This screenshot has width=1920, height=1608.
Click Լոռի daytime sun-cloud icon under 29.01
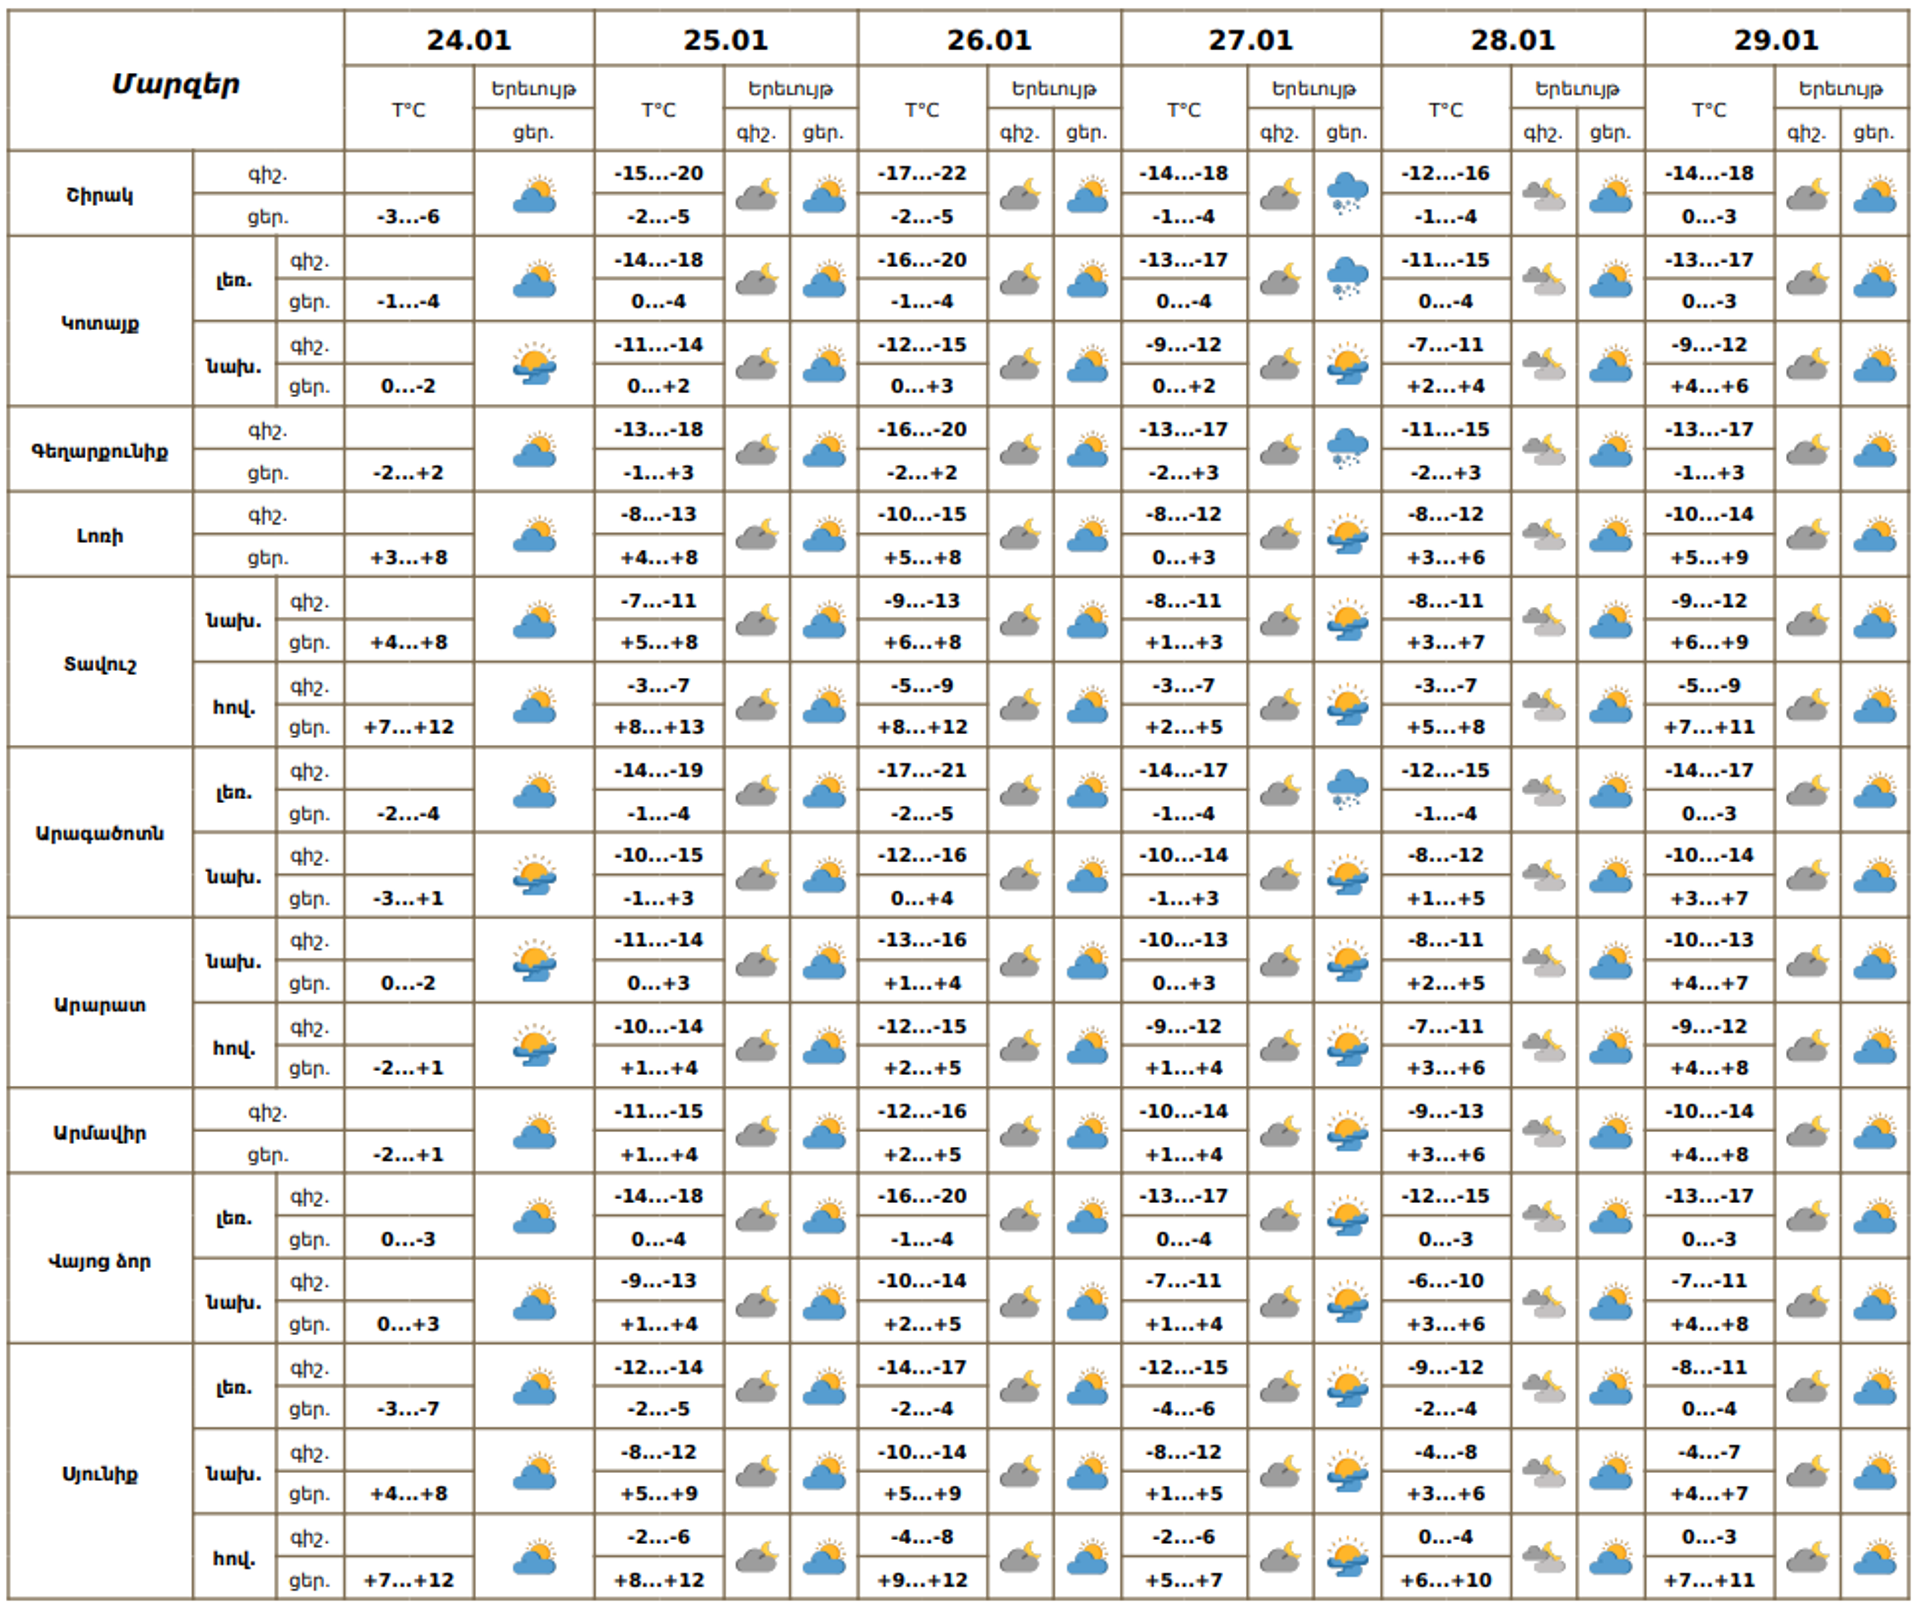pyautogui.click(x=1874, y=536)
